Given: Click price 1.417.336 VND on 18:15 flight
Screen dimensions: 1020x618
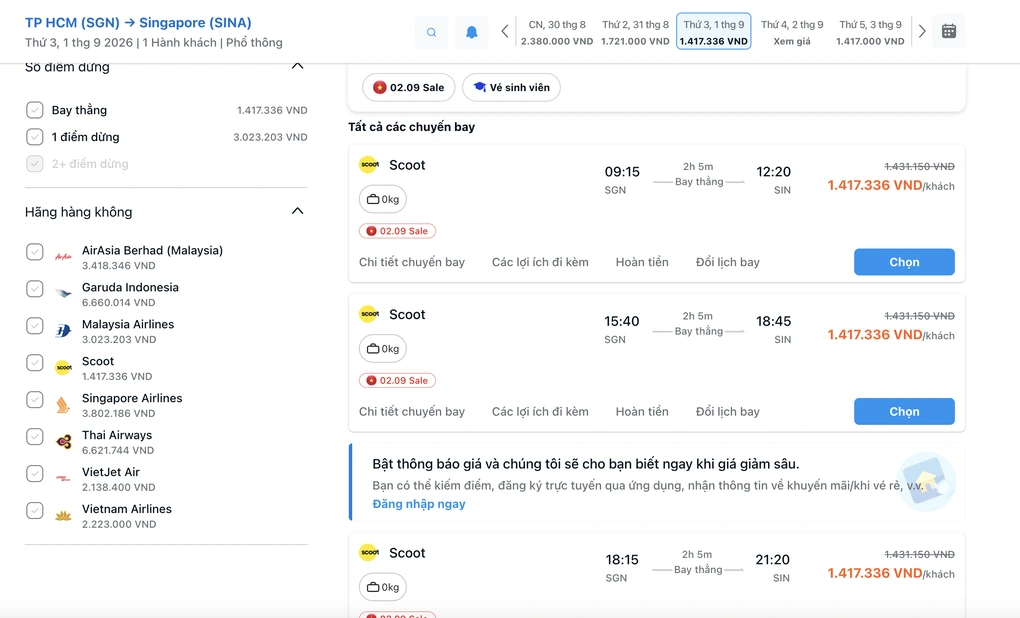Looking at the screenshot, I should 874,573.
